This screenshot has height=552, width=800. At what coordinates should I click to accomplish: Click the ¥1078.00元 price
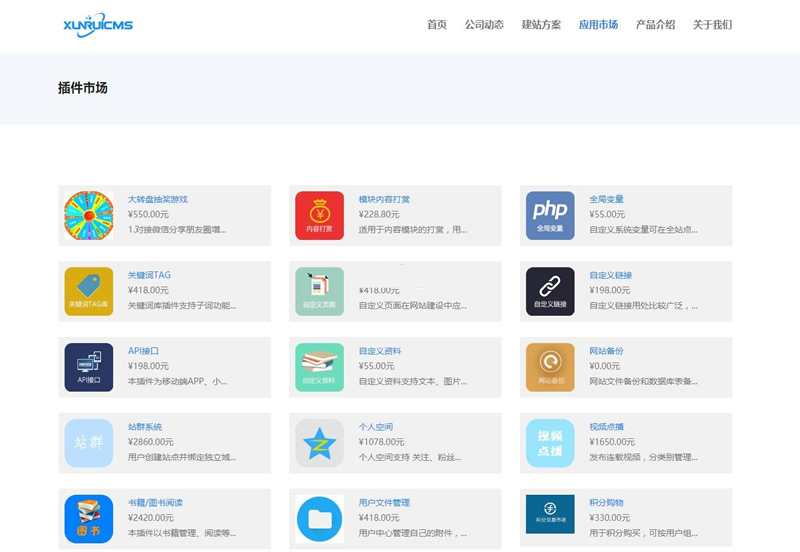coord(381,442)
